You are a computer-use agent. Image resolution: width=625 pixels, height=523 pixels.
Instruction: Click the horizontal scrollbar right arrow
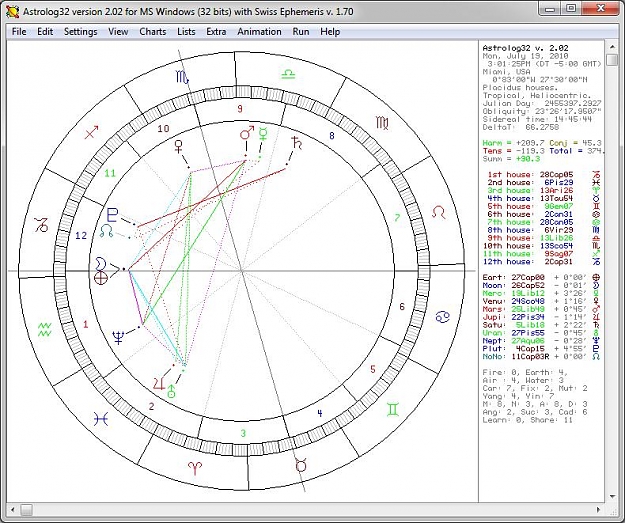[x=598, y=509]
